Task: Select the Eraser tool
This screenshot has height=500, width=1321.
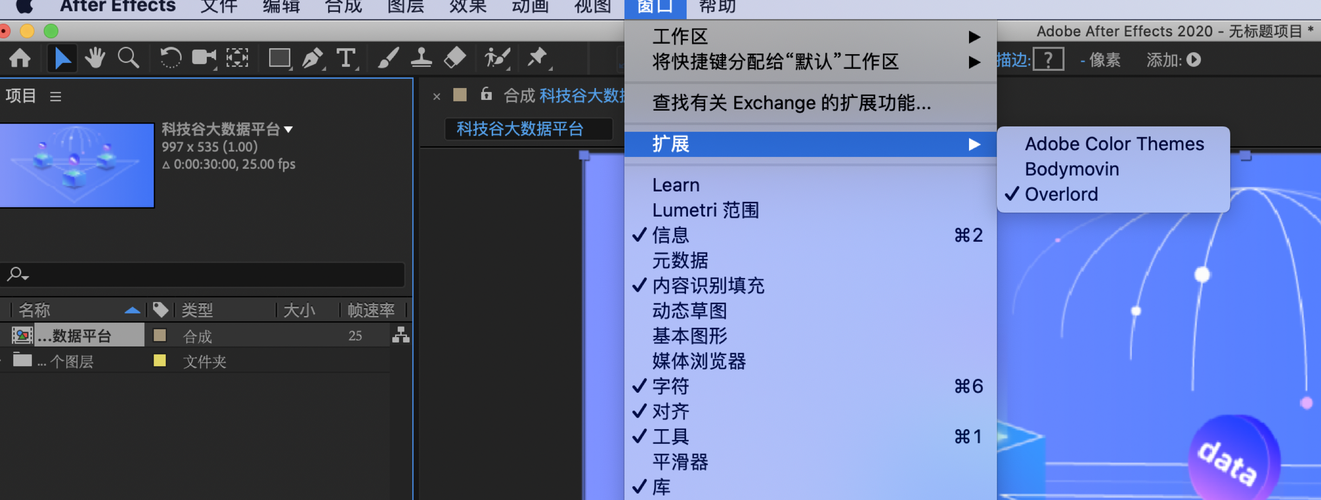Action: (454, 58)
